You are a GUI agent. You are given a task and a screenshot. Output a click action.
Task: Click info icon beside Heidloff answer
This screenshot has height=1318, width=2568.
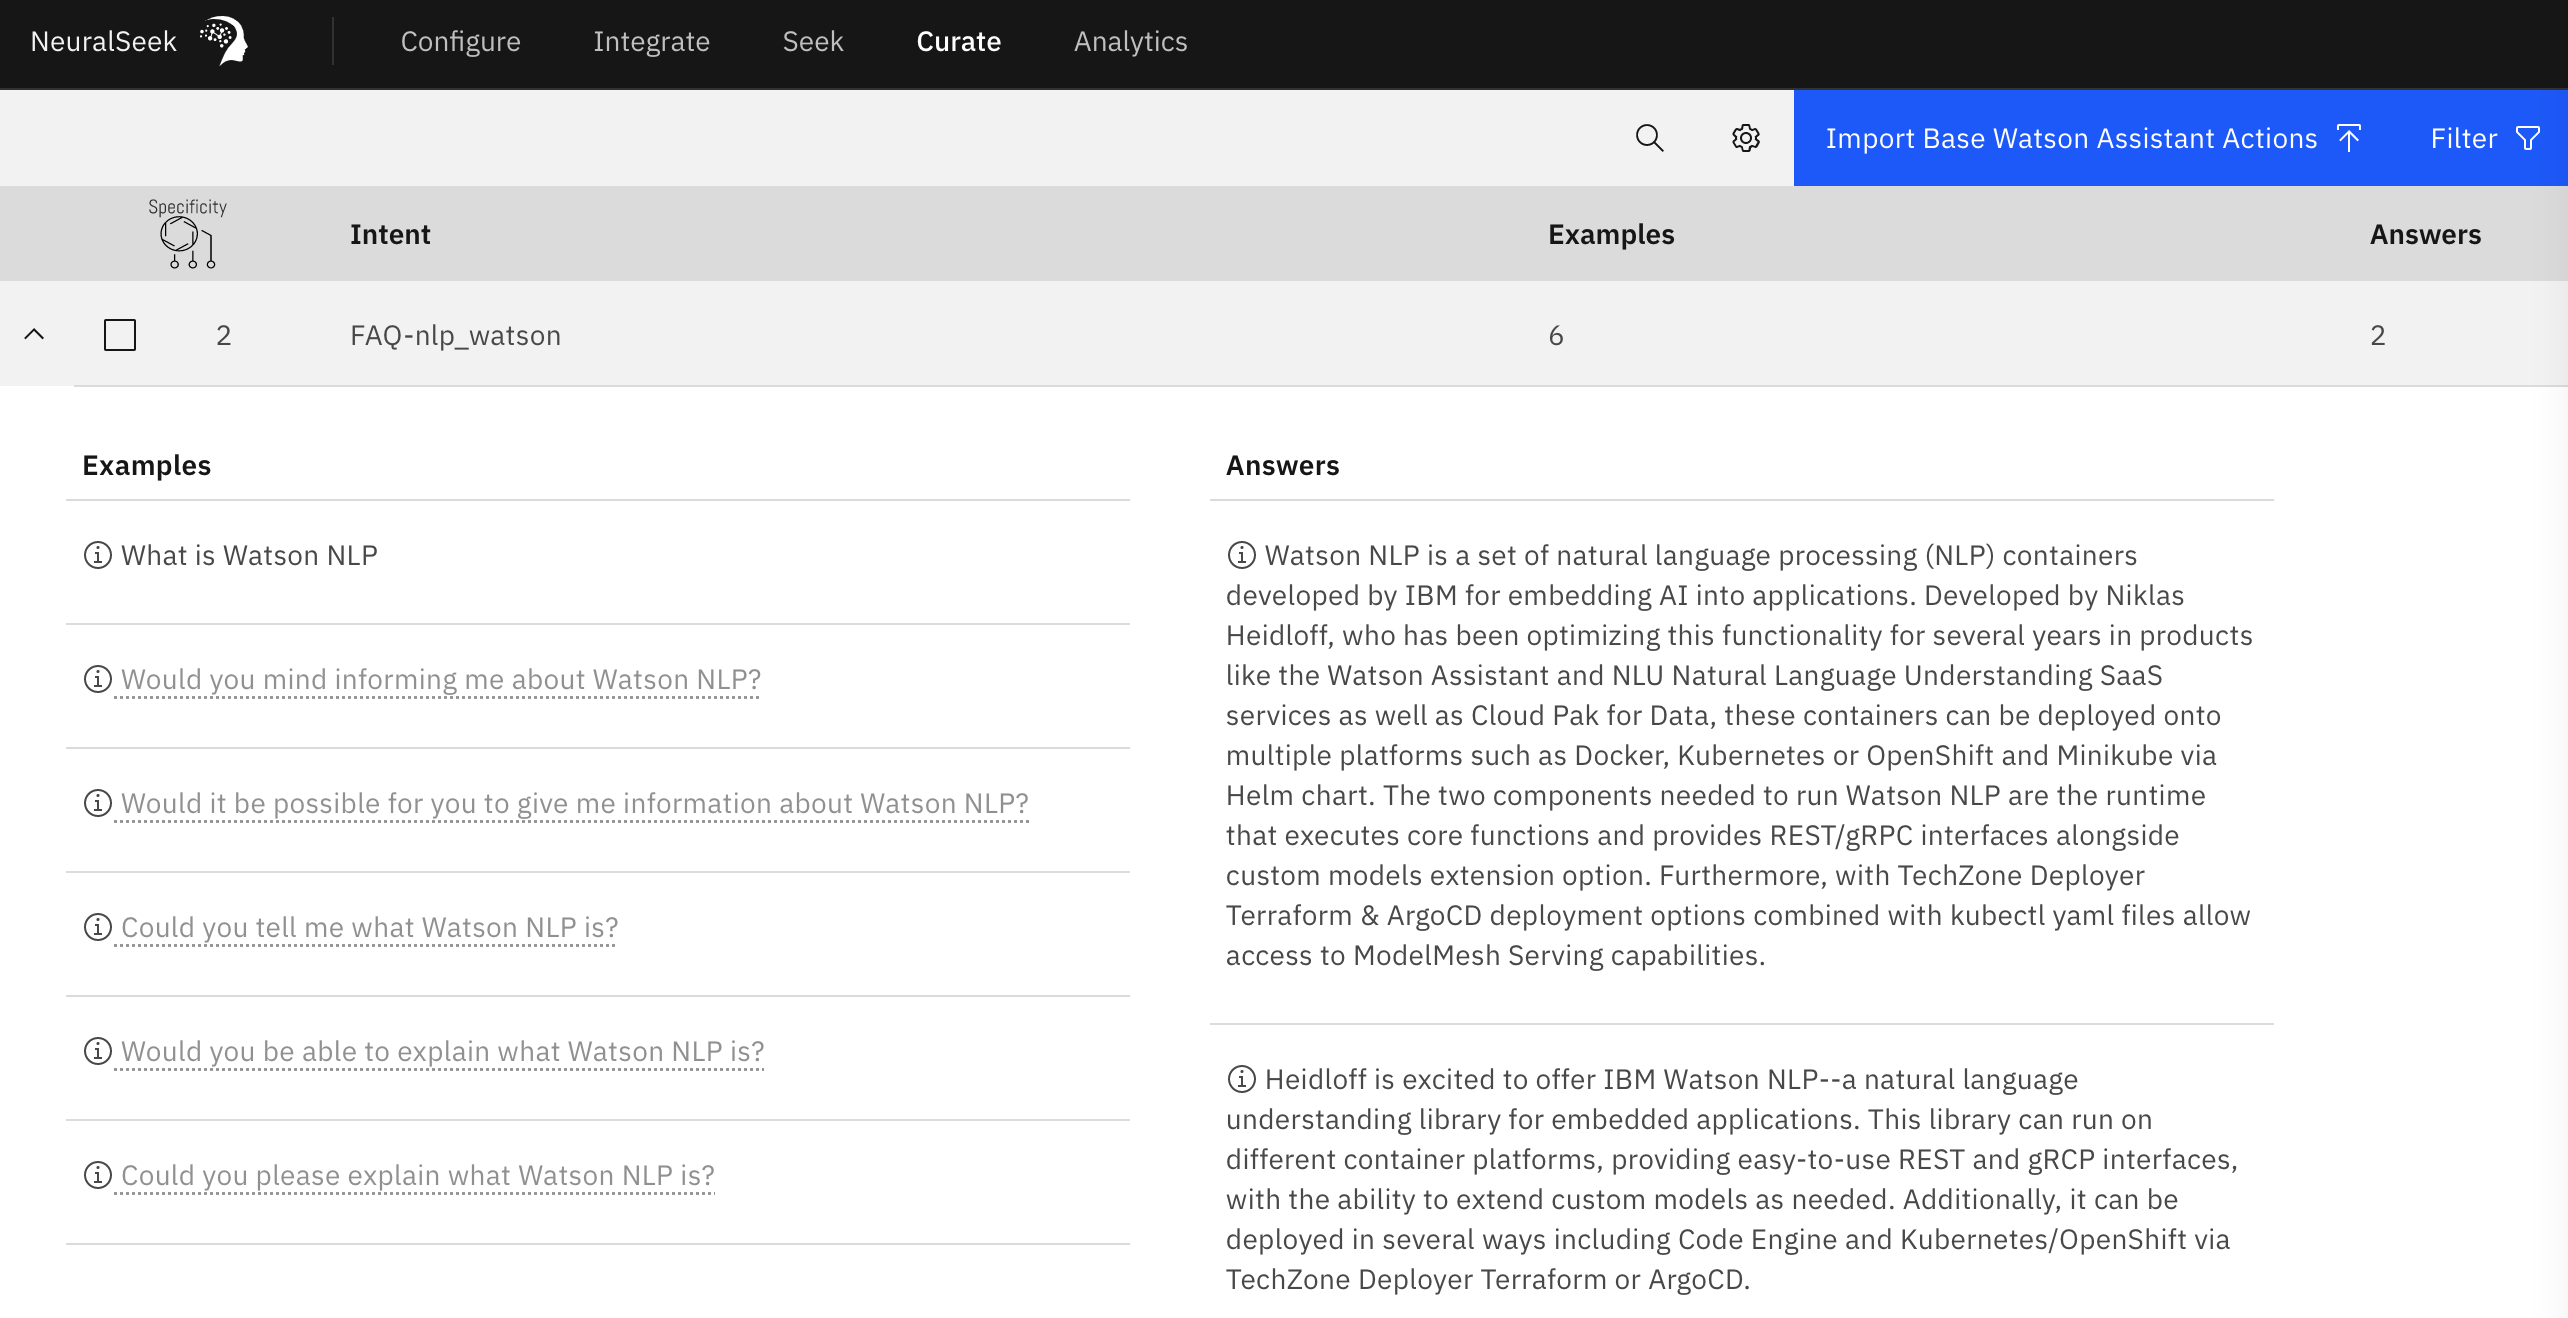[1241, 1079]
